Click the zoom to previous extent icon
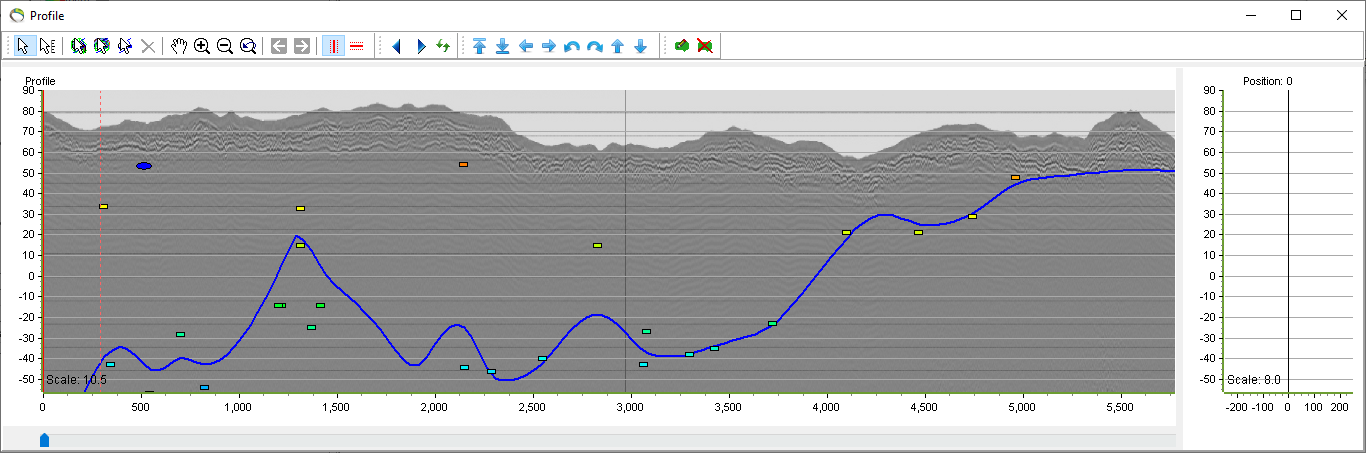This screenshot has height=453, width=1366. pyautogui.click(x=248, y=46)
